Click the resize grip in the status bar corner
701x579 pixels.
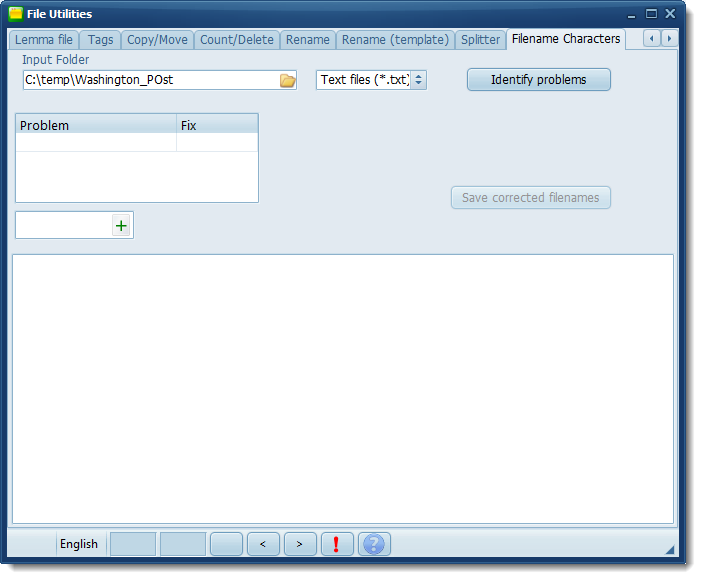tap(669, 550)
